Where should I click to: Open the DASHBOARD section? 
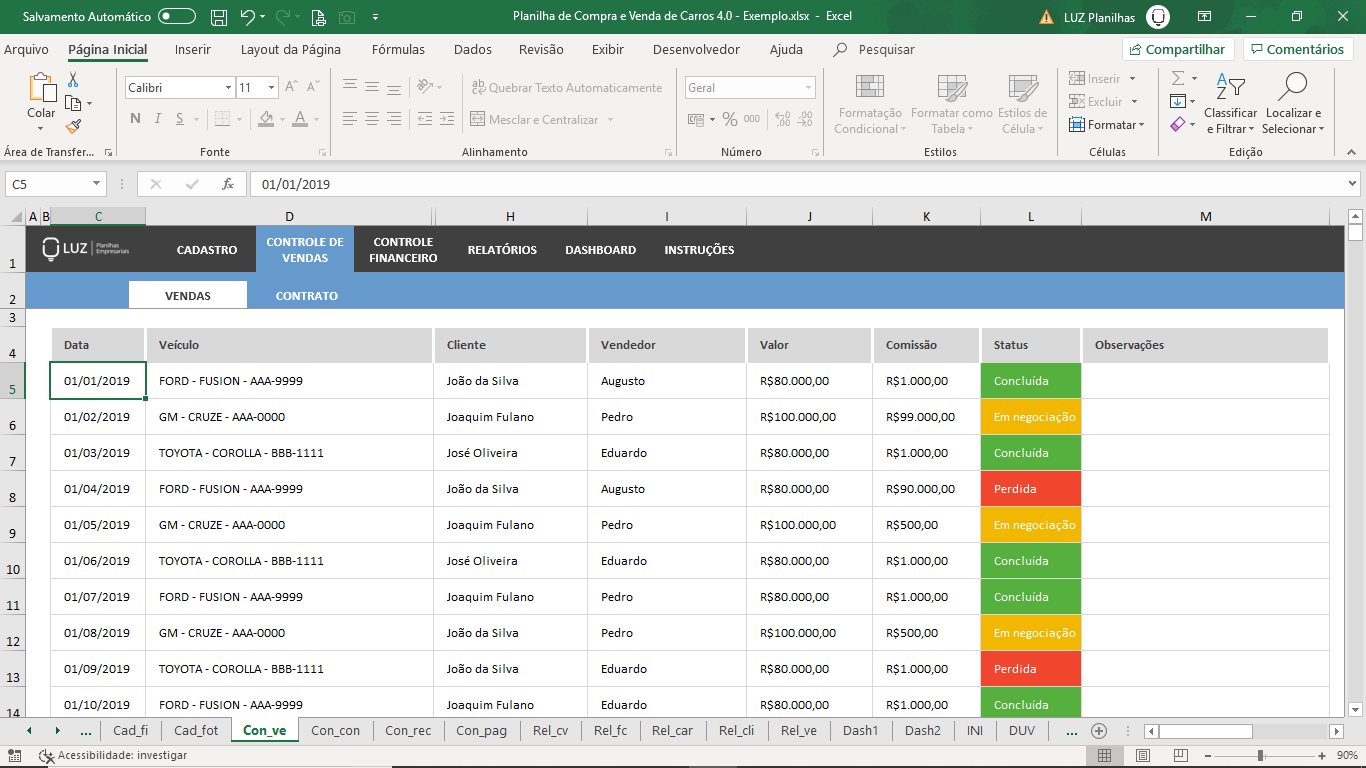tap(600, 250)
